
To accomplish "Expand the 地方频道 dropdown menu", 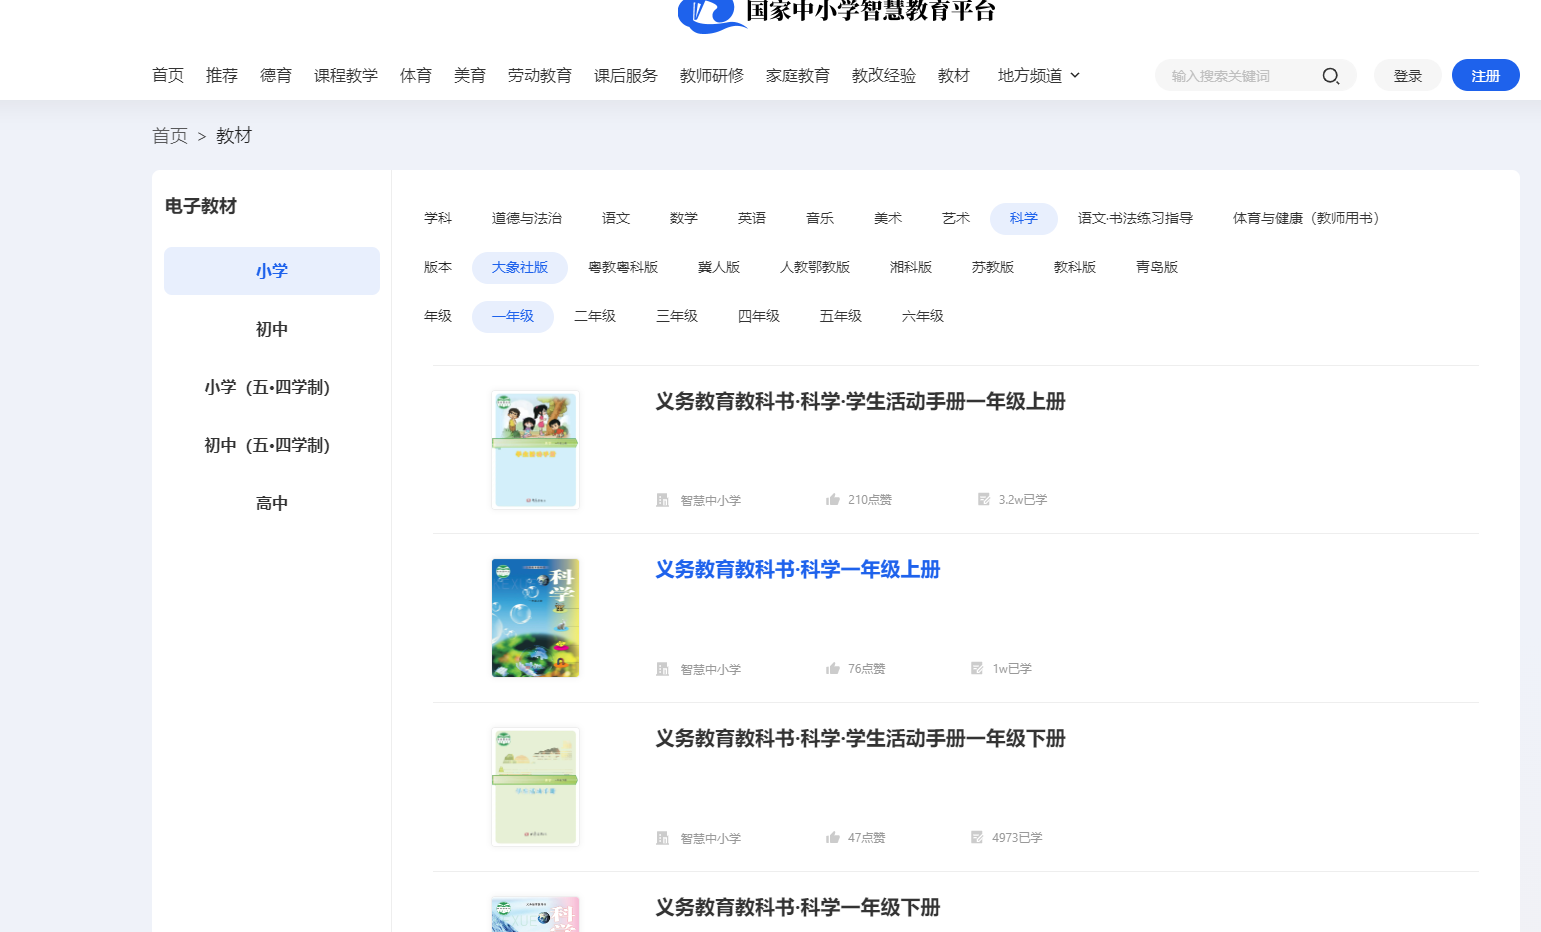I will [x=1038, y=74].
